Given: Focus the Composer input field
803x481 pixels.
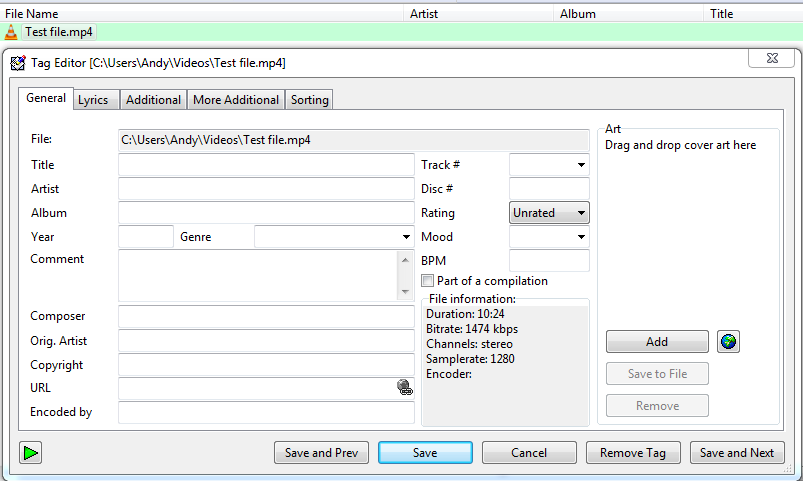Looking at the screenshot, I should [x=266, y=317].
